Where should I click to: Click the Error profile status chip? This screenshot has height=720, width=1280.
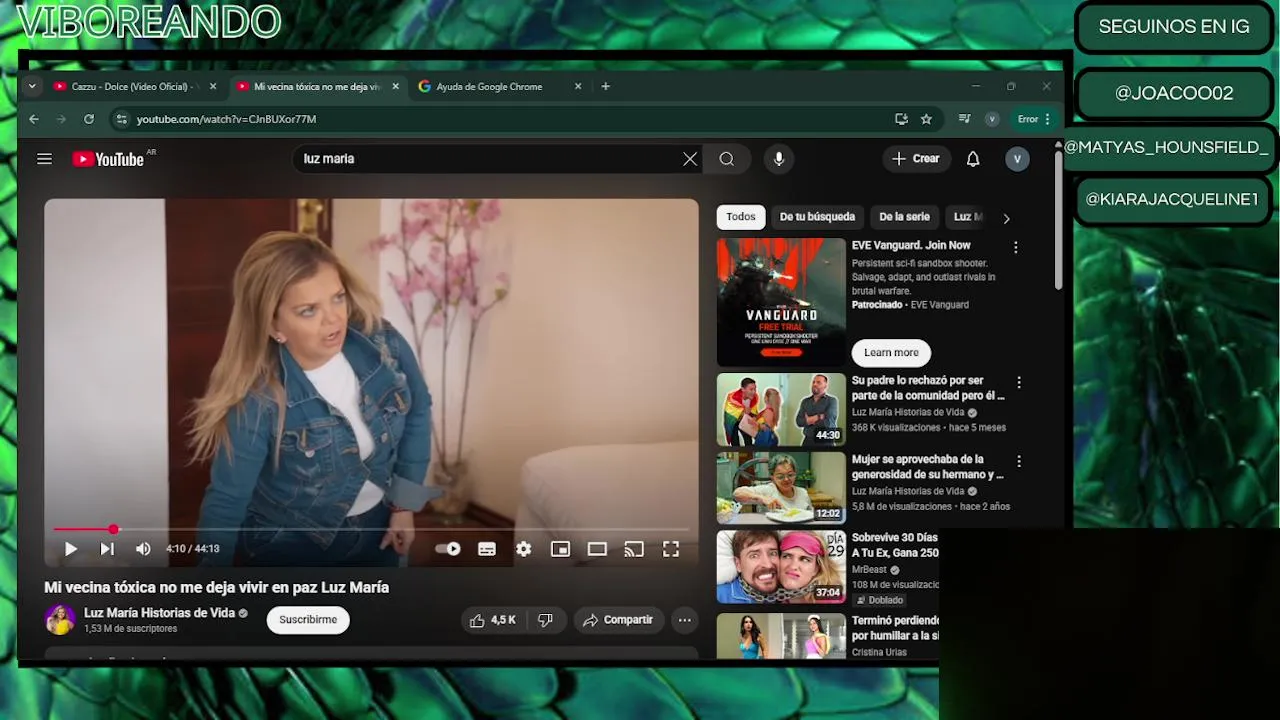coord(1028,119)
